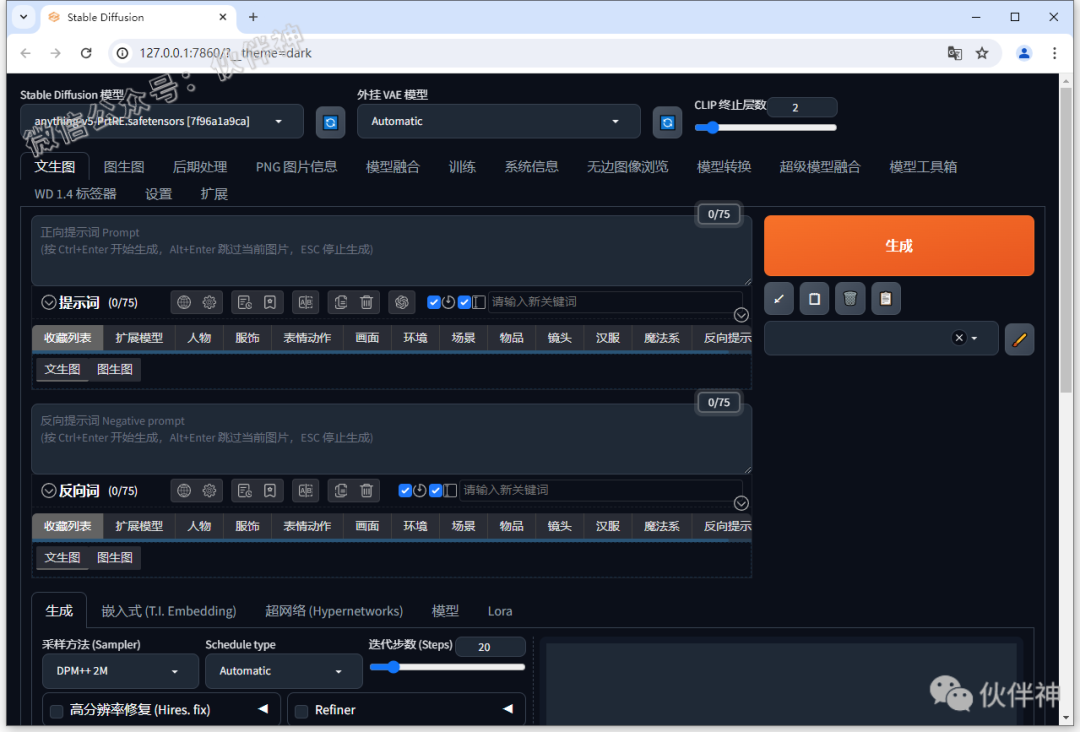Open the 后期处理 tab
The image size is (1080, 732).
(x=200, y=167)
